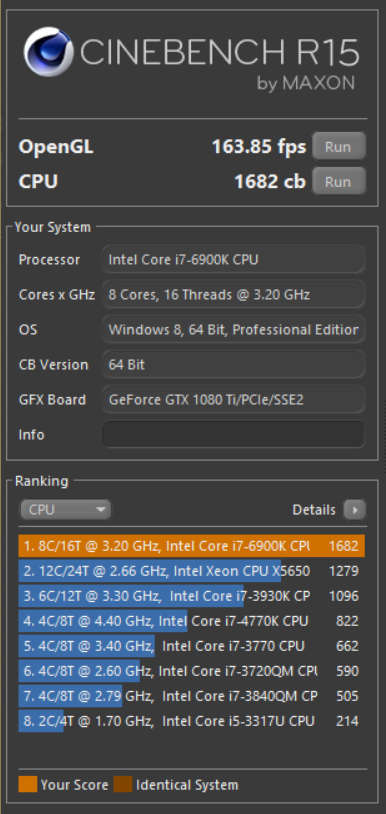
Task: Select the Processor field Intel Core i7-6900K
Action: click(x=233, y=259)
